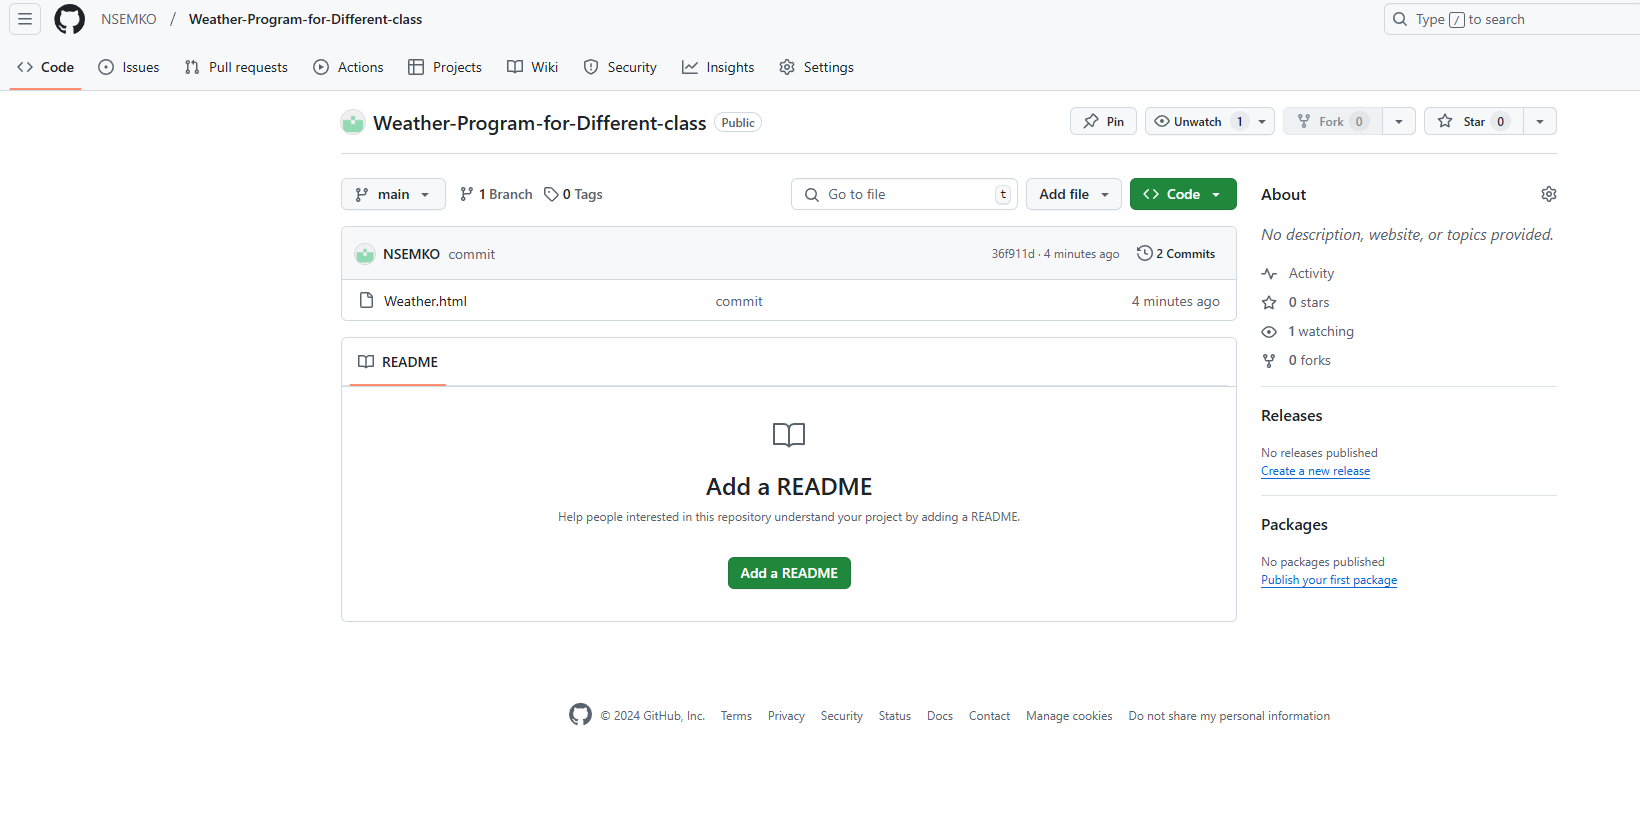The image size is (1640, 830).
Task: Open the 0 forks link
Action: [x=1296, y=360]
